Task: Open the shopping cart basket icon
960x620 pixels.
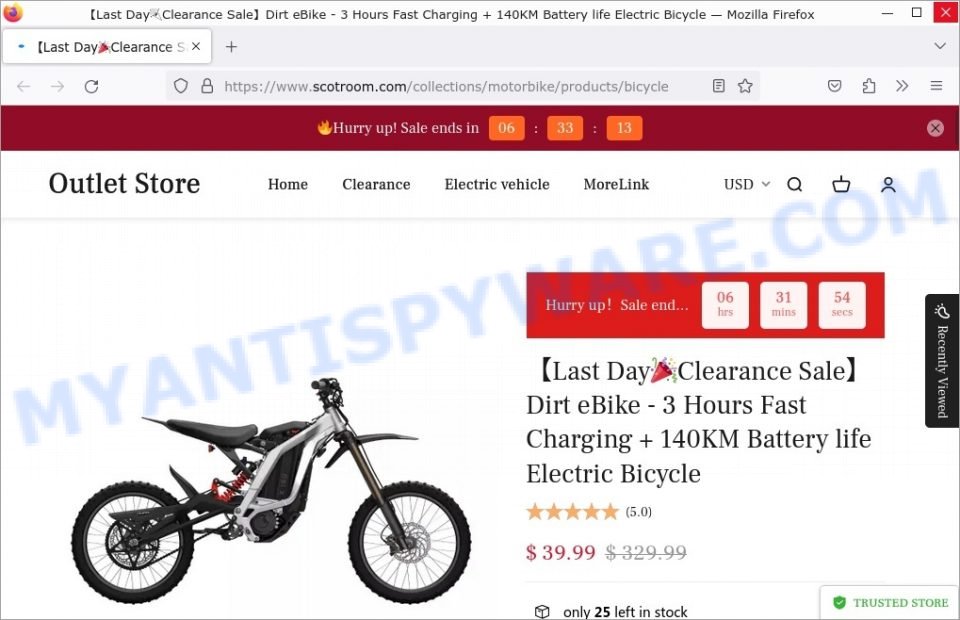Action: point(841,184)
